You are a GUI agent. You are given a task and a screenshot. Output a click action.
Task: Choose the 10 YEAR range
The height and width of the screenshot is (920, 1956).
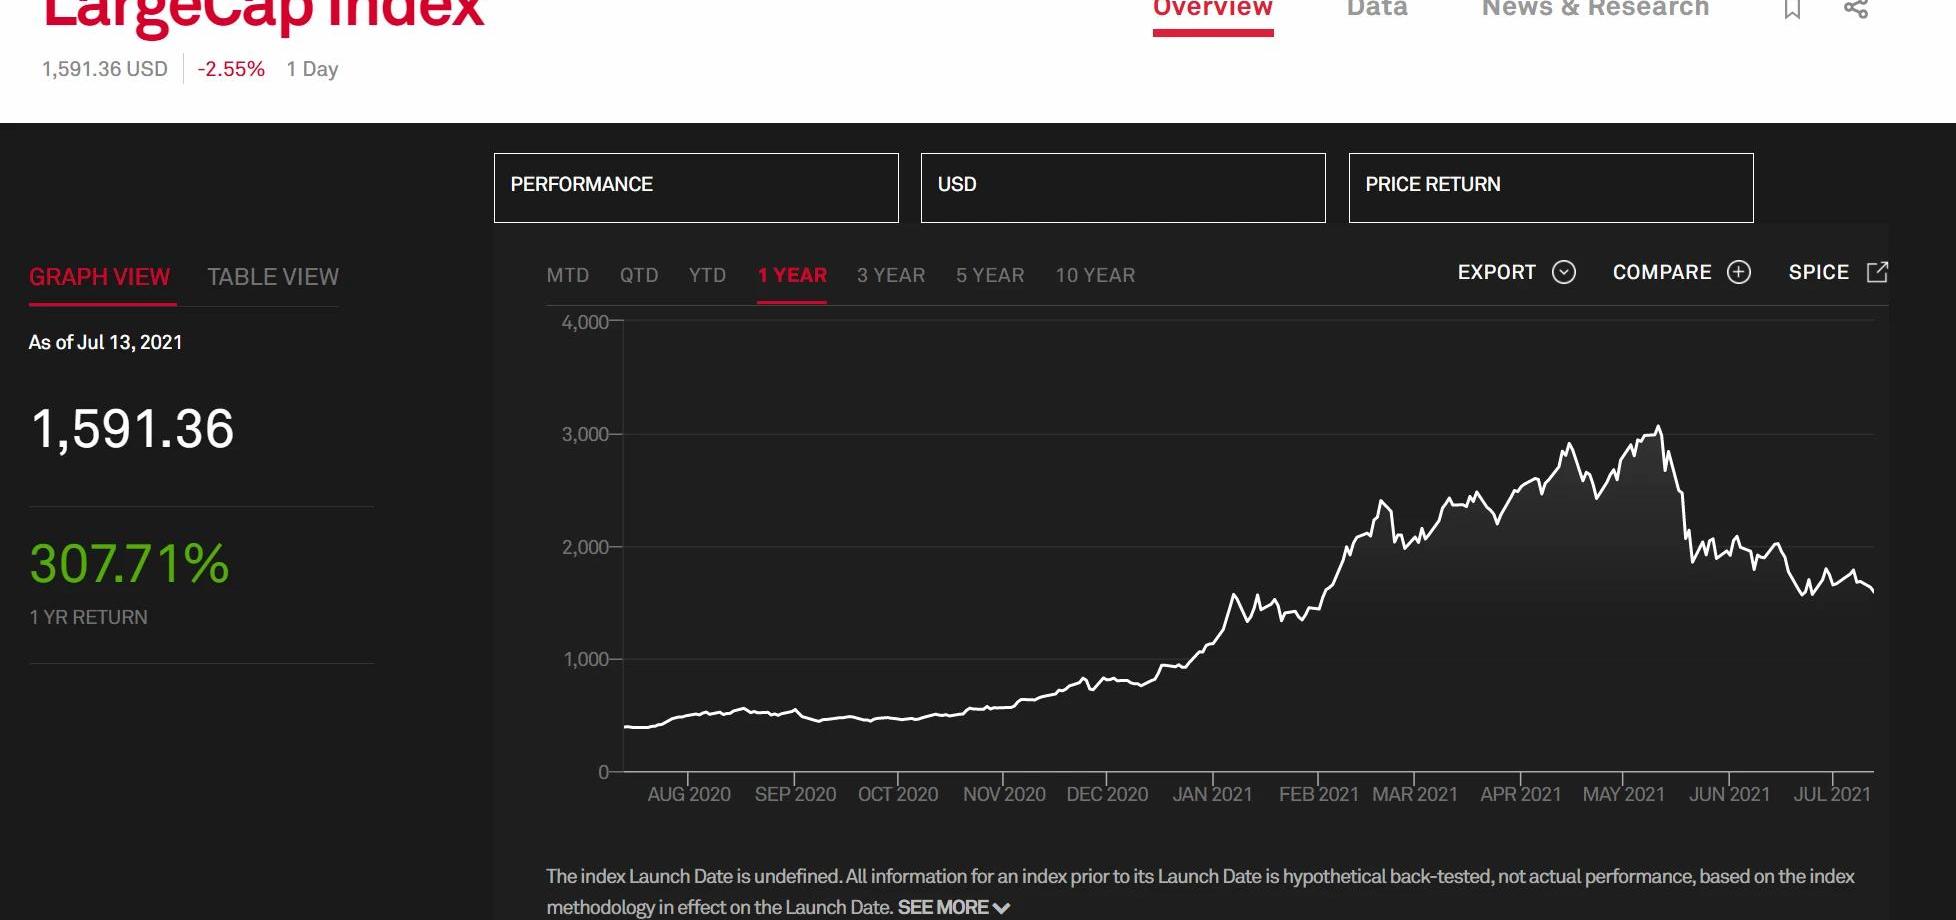1095,275
